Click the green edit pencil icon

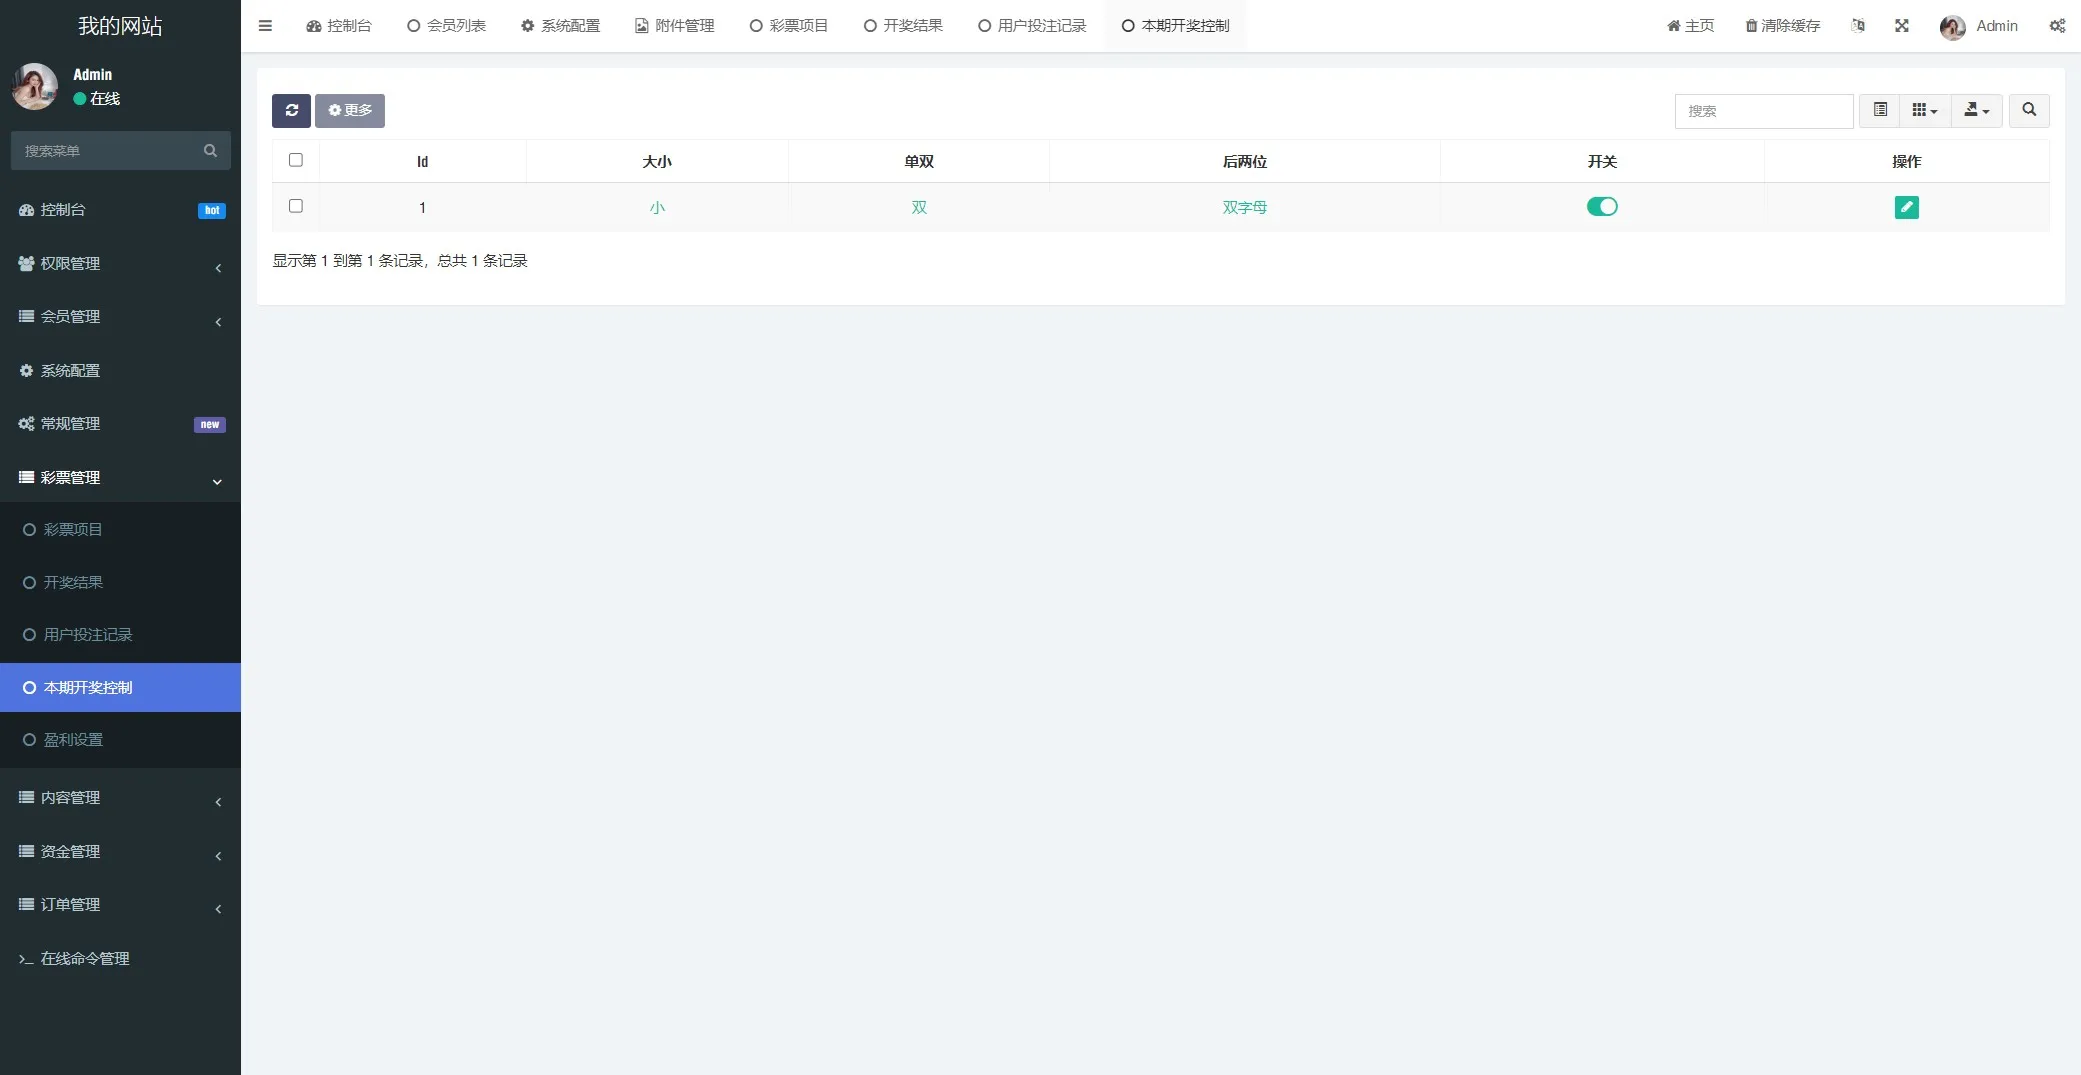1906,207
